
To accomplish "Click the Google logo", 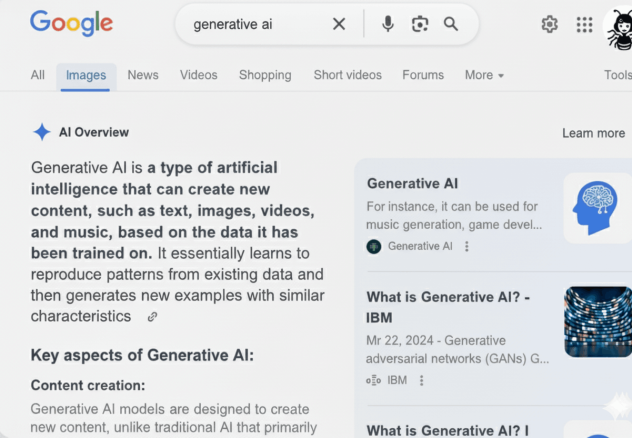I will pyautogui.click(x=71, y=23).
